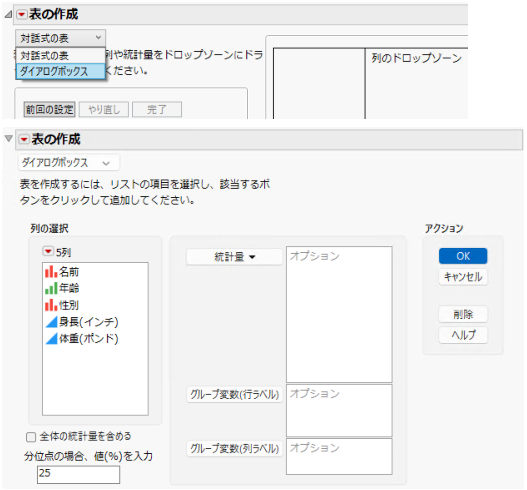Screen dimensions: 527x490
Task: Click the 削除 button
Action: [463, 315]
